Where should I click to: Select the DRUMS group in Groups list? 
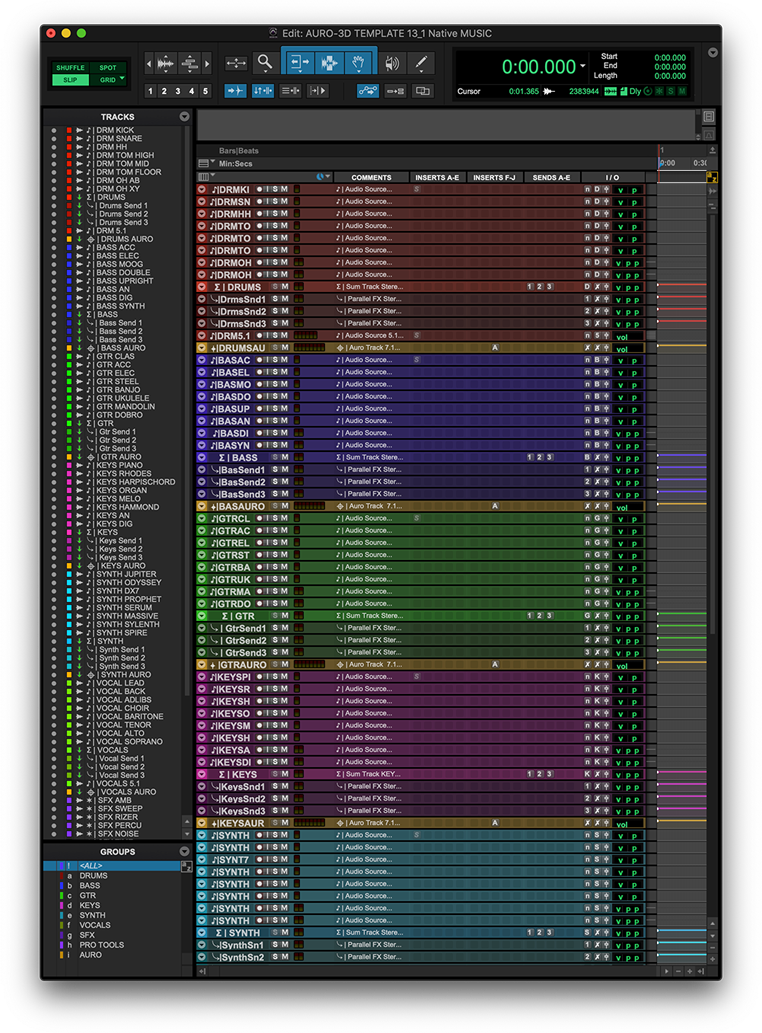pos(94,876)
